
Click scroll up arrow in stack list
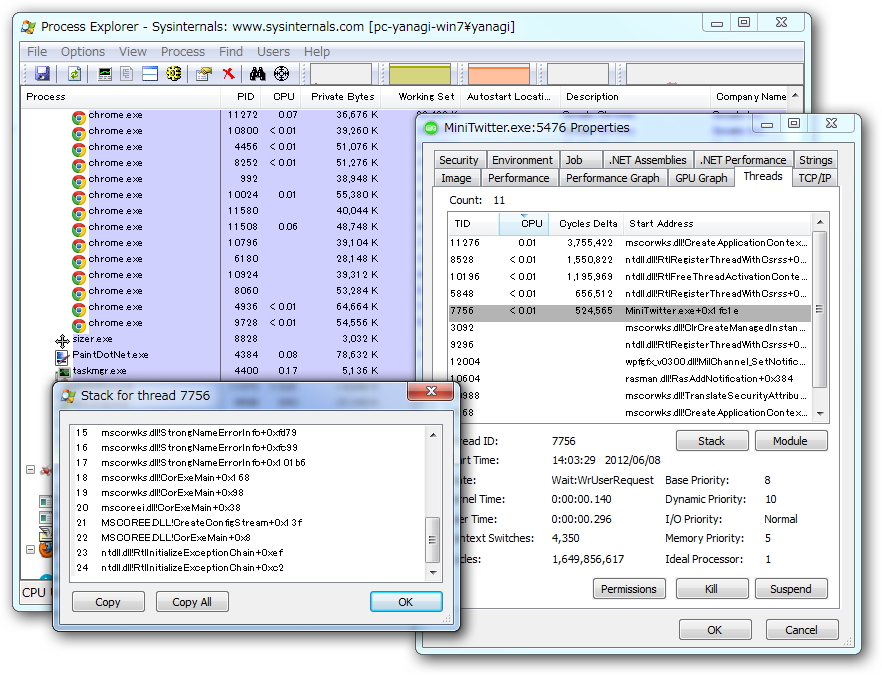433,435
